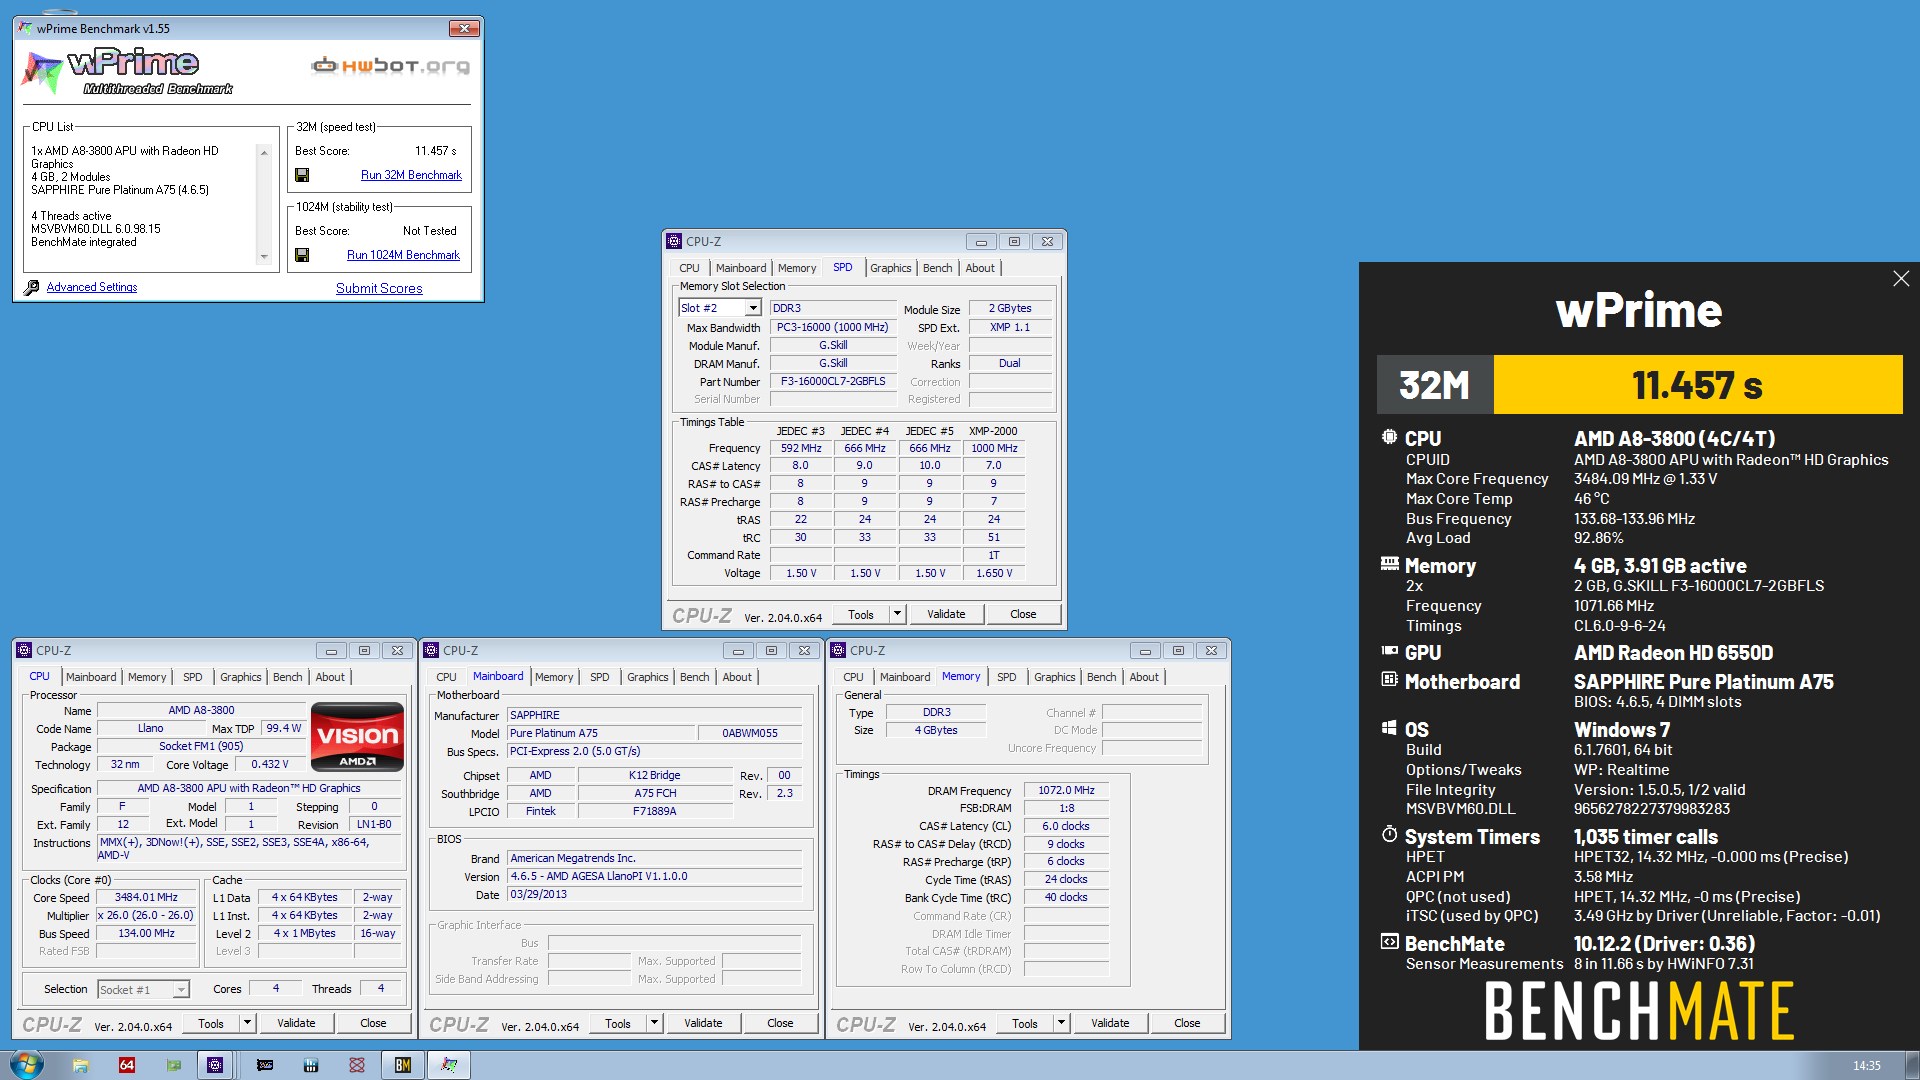Viewport: 1920px width, 1080px height.
Task: Open the Socket #1 selection dropdown
Action: 181,990
